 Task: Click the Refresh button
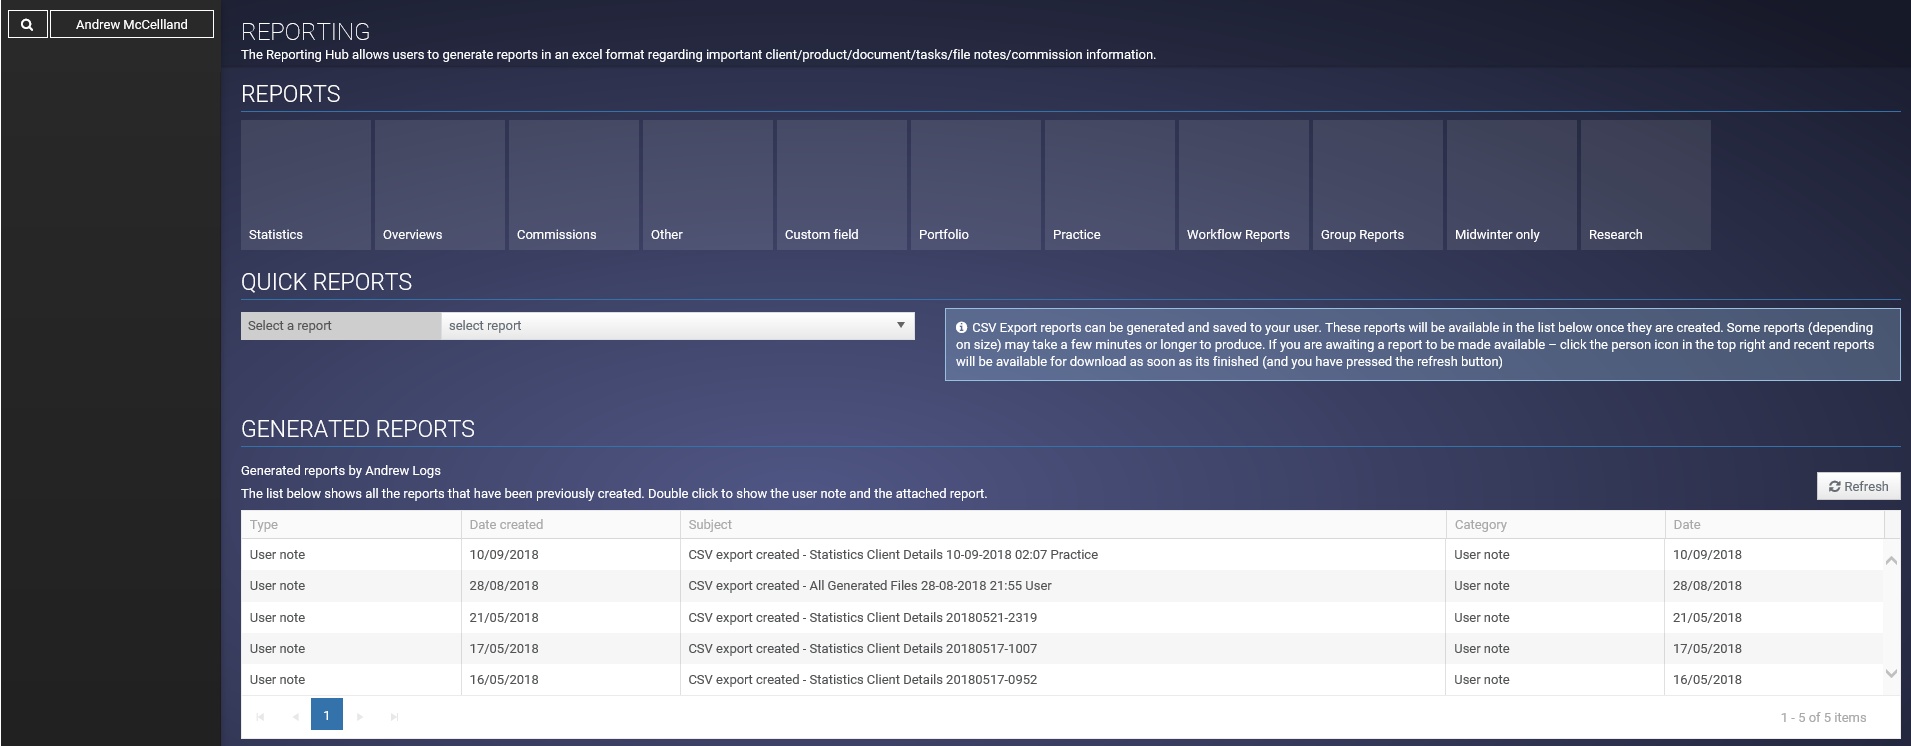(1858, 486)
